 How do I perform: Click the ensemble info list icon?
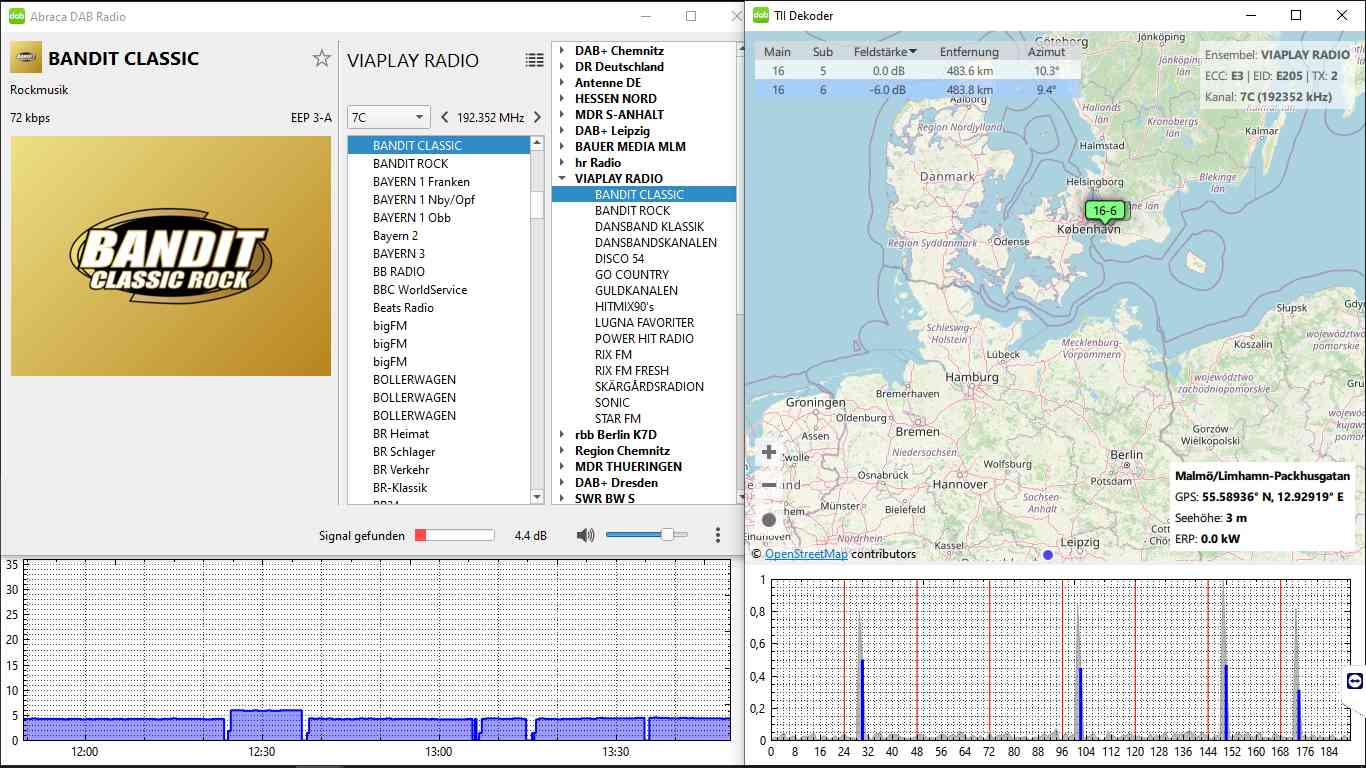coord(535,60)
